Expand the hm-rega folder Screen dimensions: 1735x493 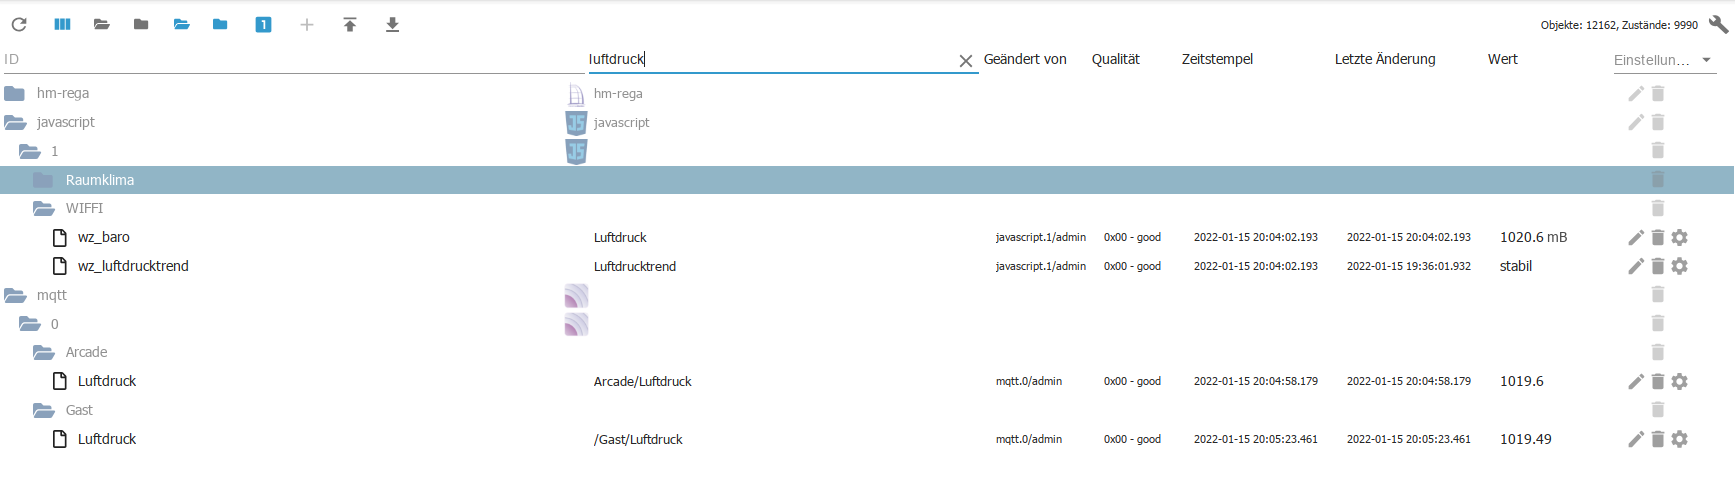(15, 94)
